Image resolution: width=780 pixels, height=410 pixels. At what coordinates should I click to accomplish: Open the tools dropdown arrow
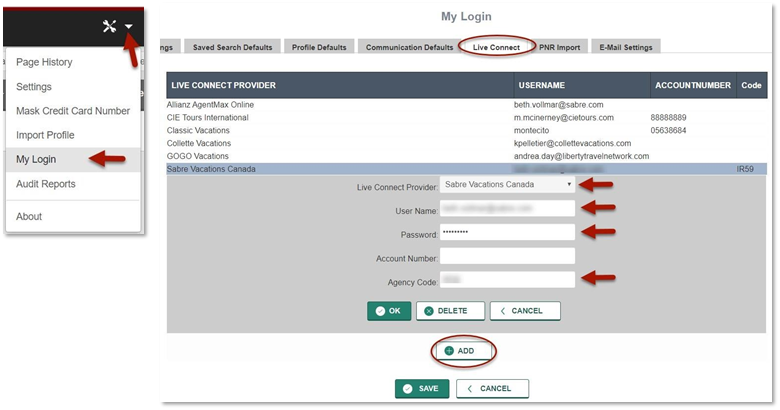click(128, 26)
